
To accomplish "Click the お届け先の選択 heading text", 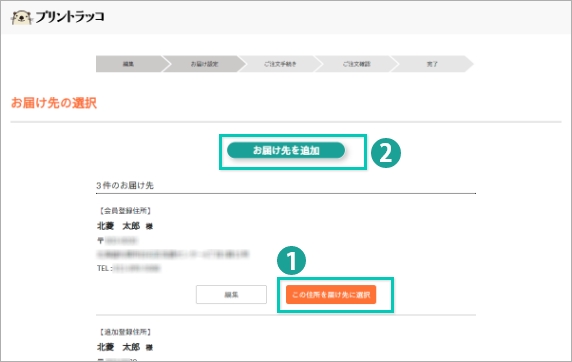I will (x=54, y=103).
